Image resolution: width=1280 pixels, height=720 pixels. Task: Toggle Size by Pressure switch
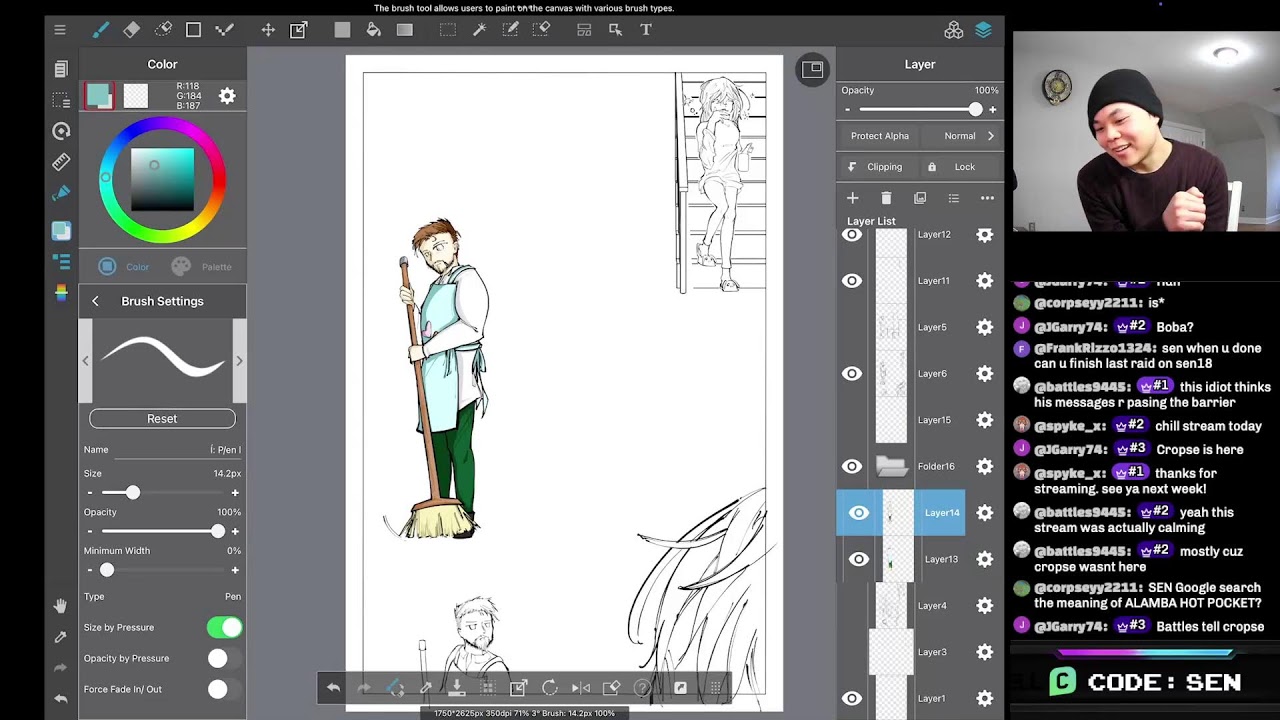point(225,627)
